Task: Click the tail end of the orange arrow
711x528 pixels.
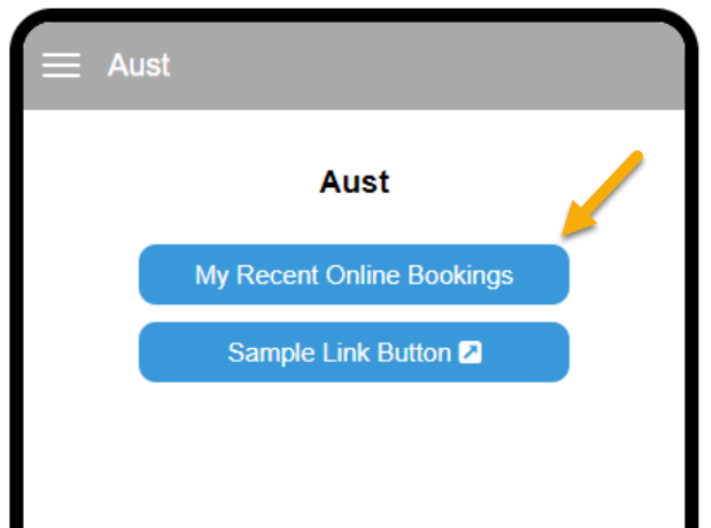Action: tap(637, 156)
